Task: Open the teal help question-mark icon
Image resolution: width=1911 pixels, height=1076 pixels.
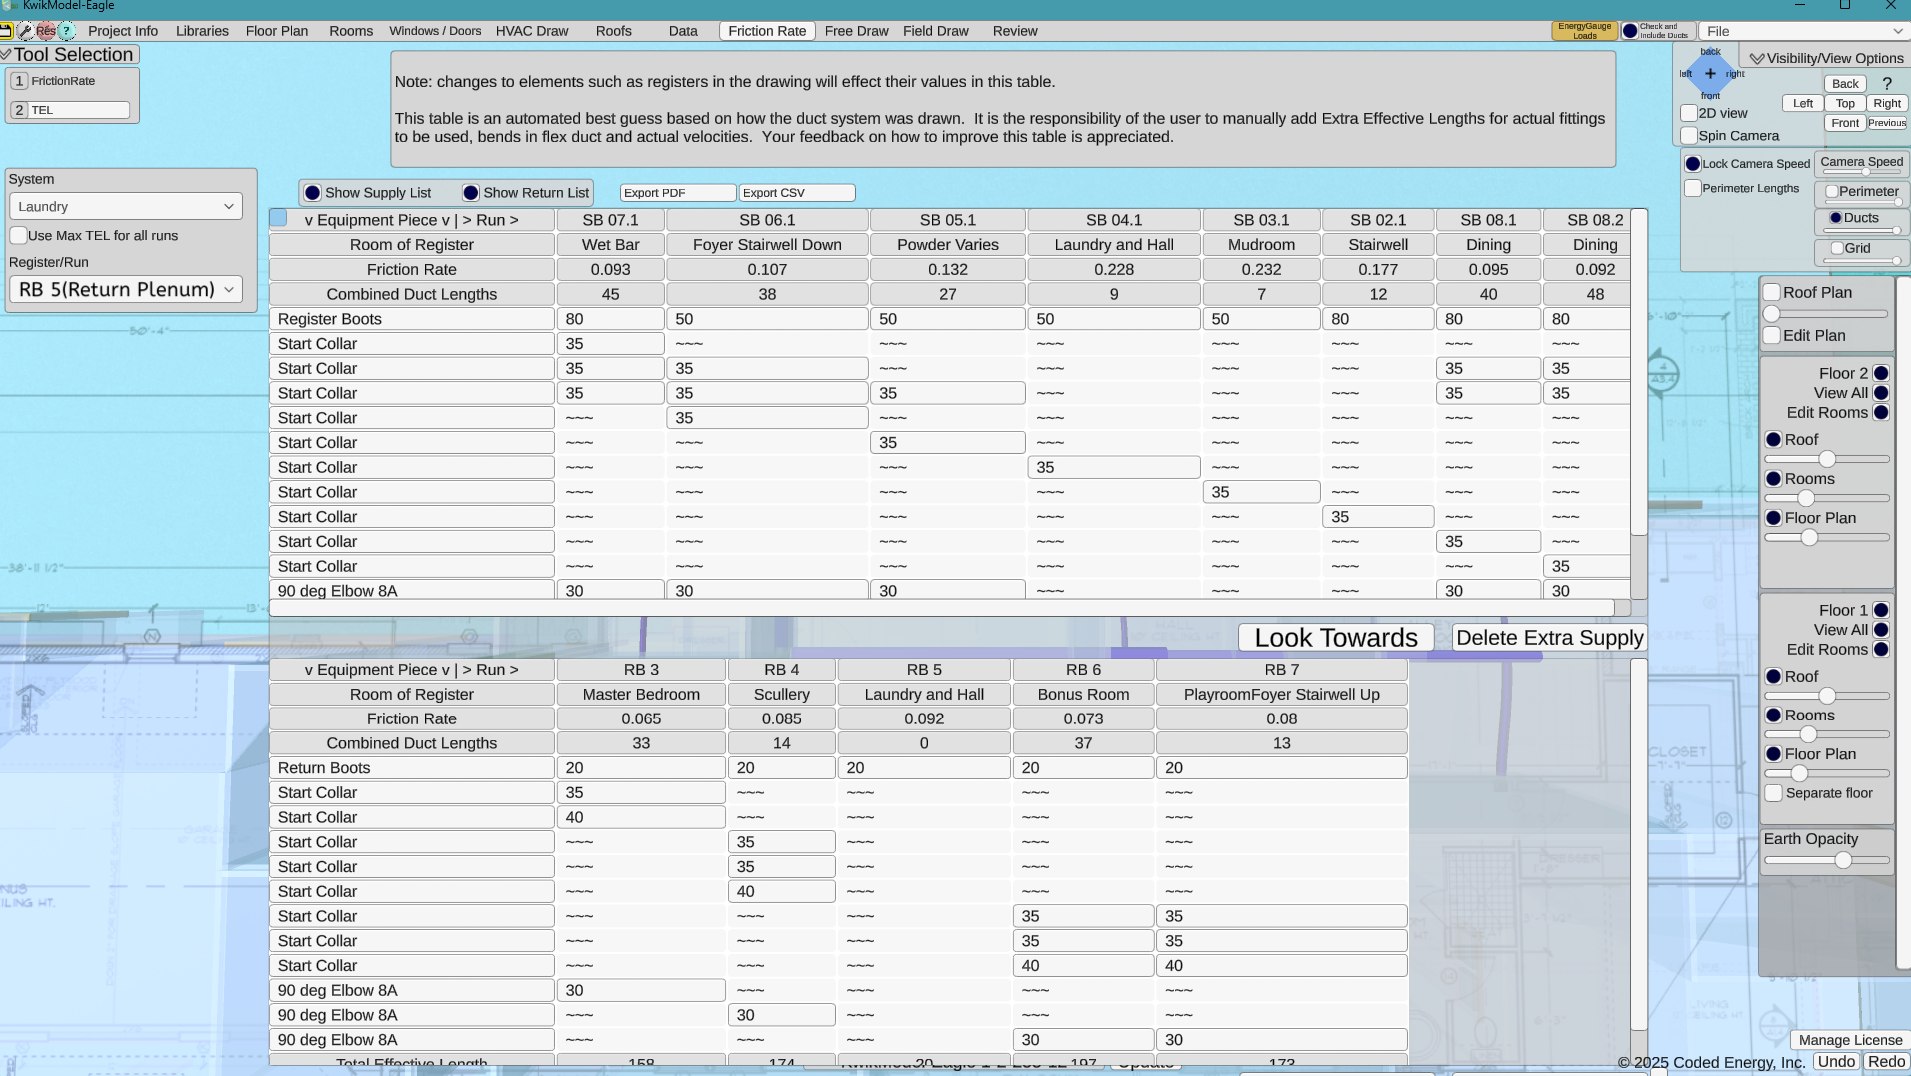Action: pos(67,31)
